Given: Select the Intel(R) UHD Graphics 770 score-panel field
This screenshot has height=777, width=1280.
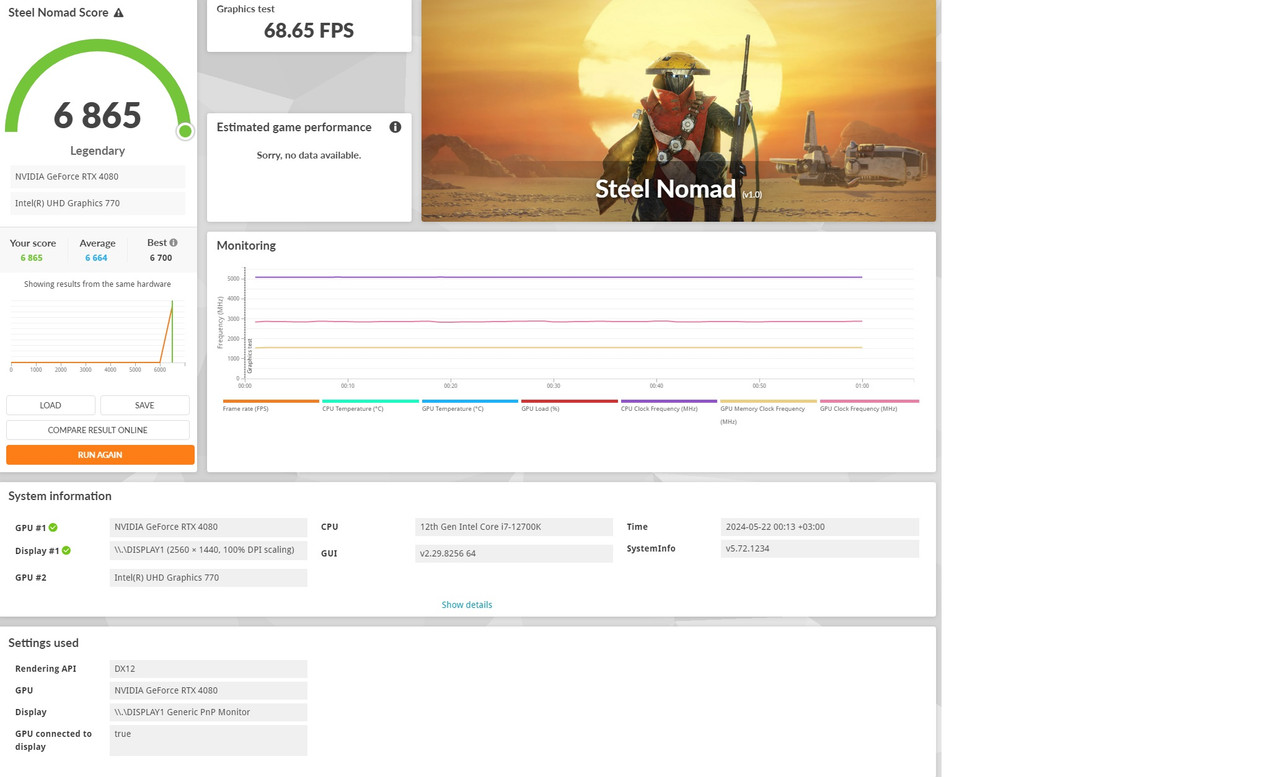Looking at the screenshot, I should 97,203.
